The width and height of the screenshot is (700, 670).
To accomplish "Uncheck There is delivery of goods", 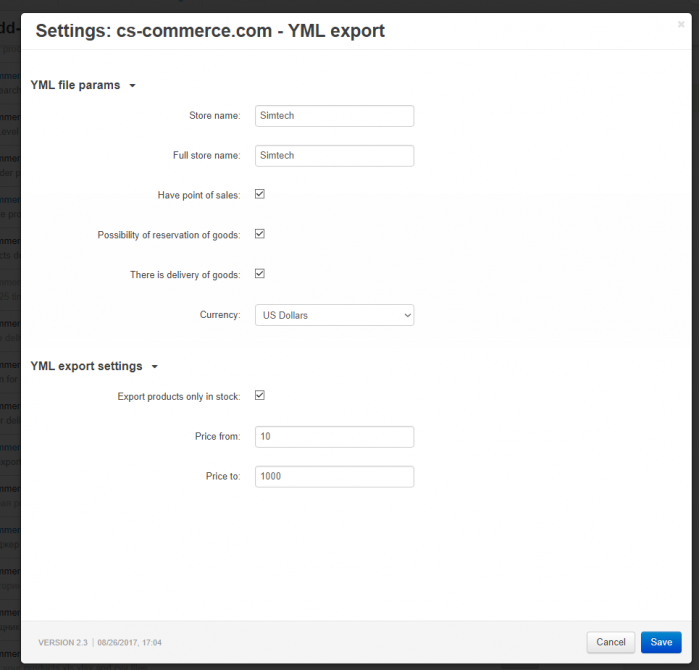I will point(260,274).
